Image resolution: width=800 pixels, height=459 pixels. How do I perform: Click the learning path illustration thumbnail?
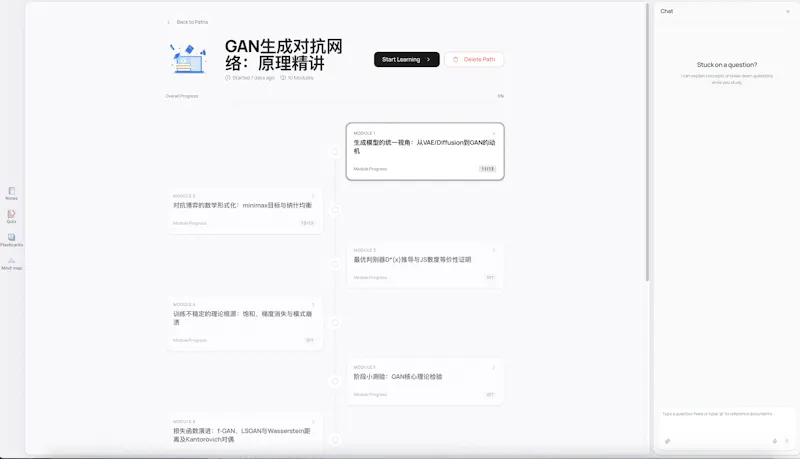188,59
